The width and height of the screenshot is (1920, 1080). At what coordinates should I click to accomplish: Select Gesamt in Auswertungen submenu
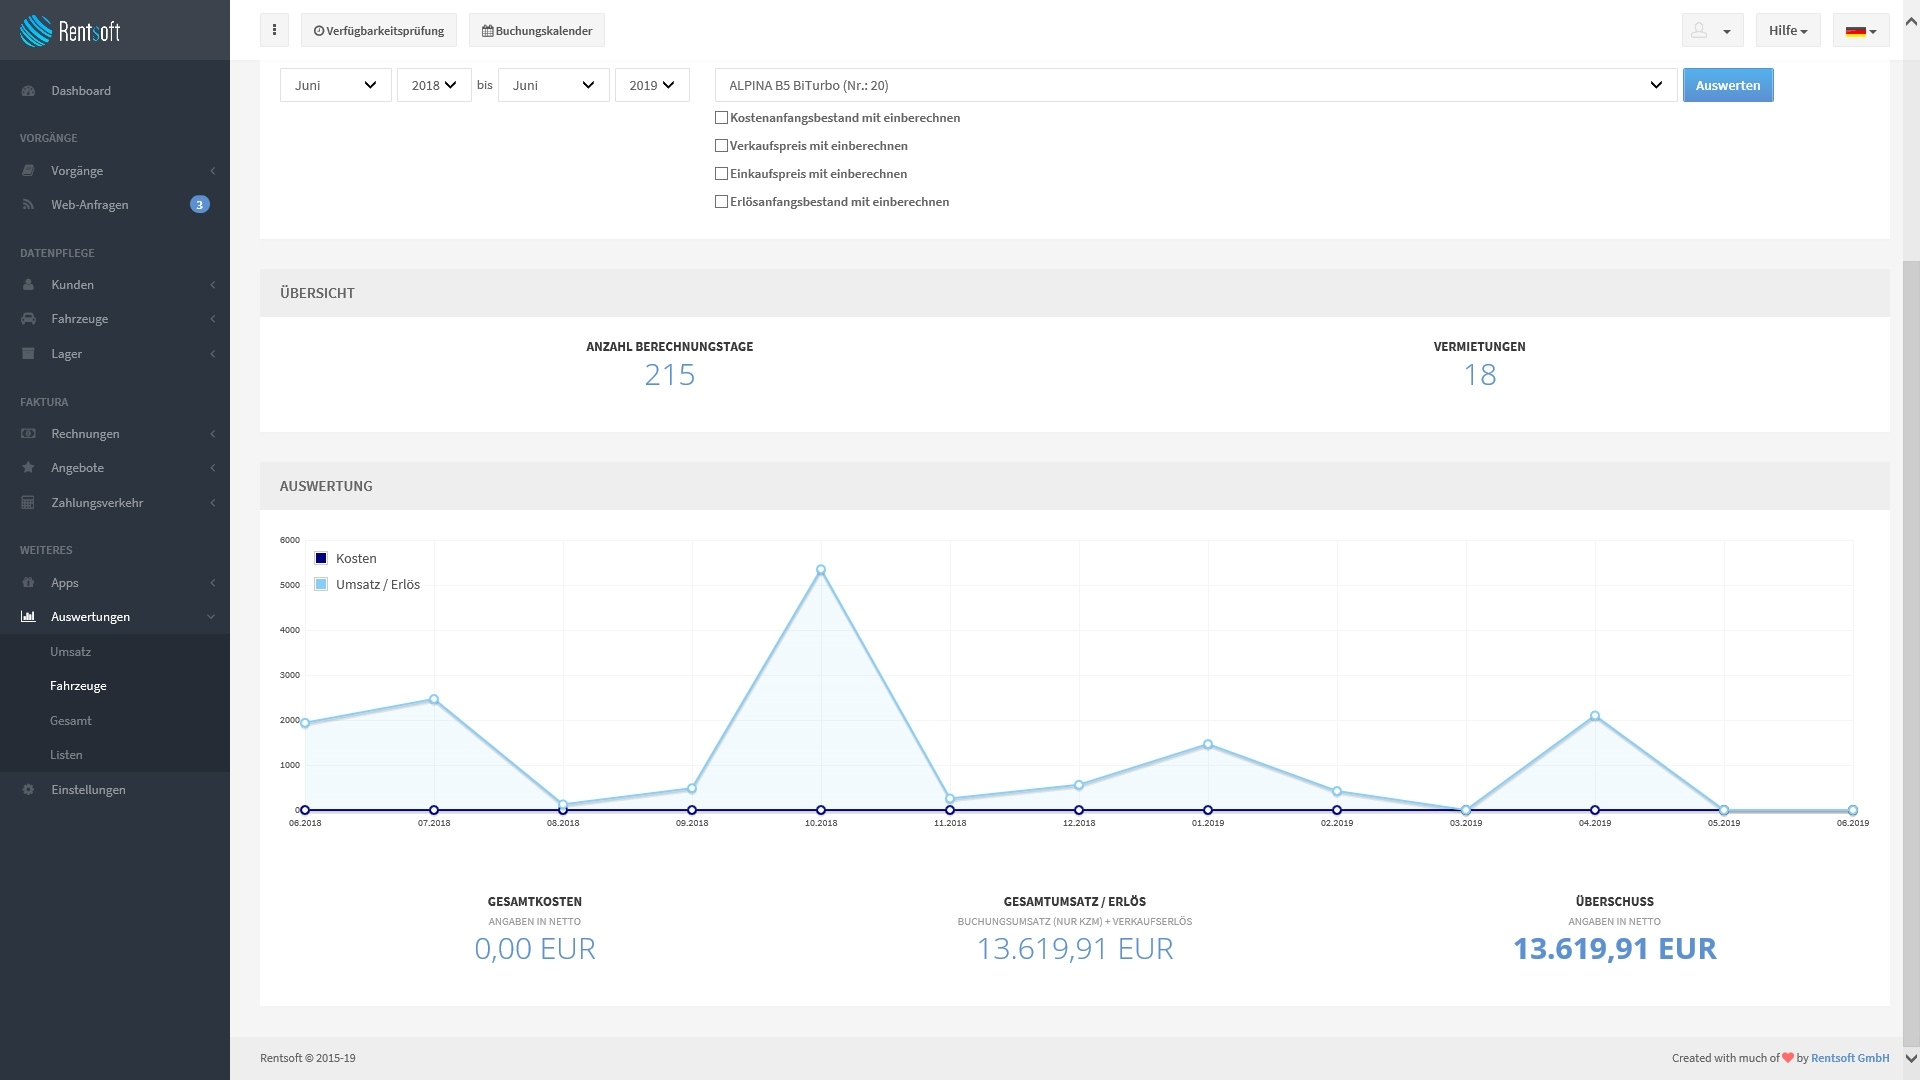tap(70, 721)
